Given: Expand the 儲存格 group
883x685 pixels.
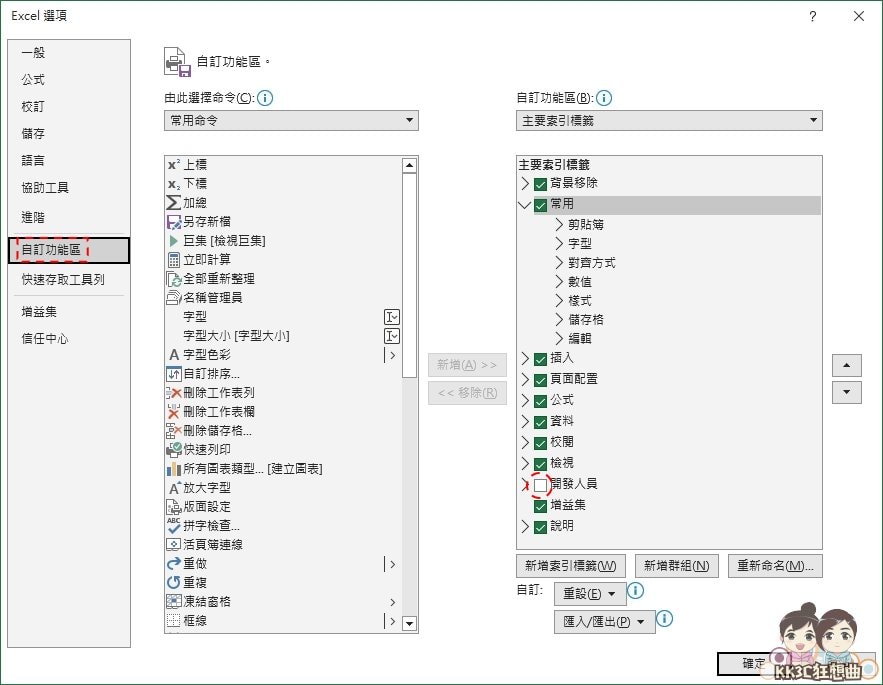Looking at the screenshot, I should point(559,320).
